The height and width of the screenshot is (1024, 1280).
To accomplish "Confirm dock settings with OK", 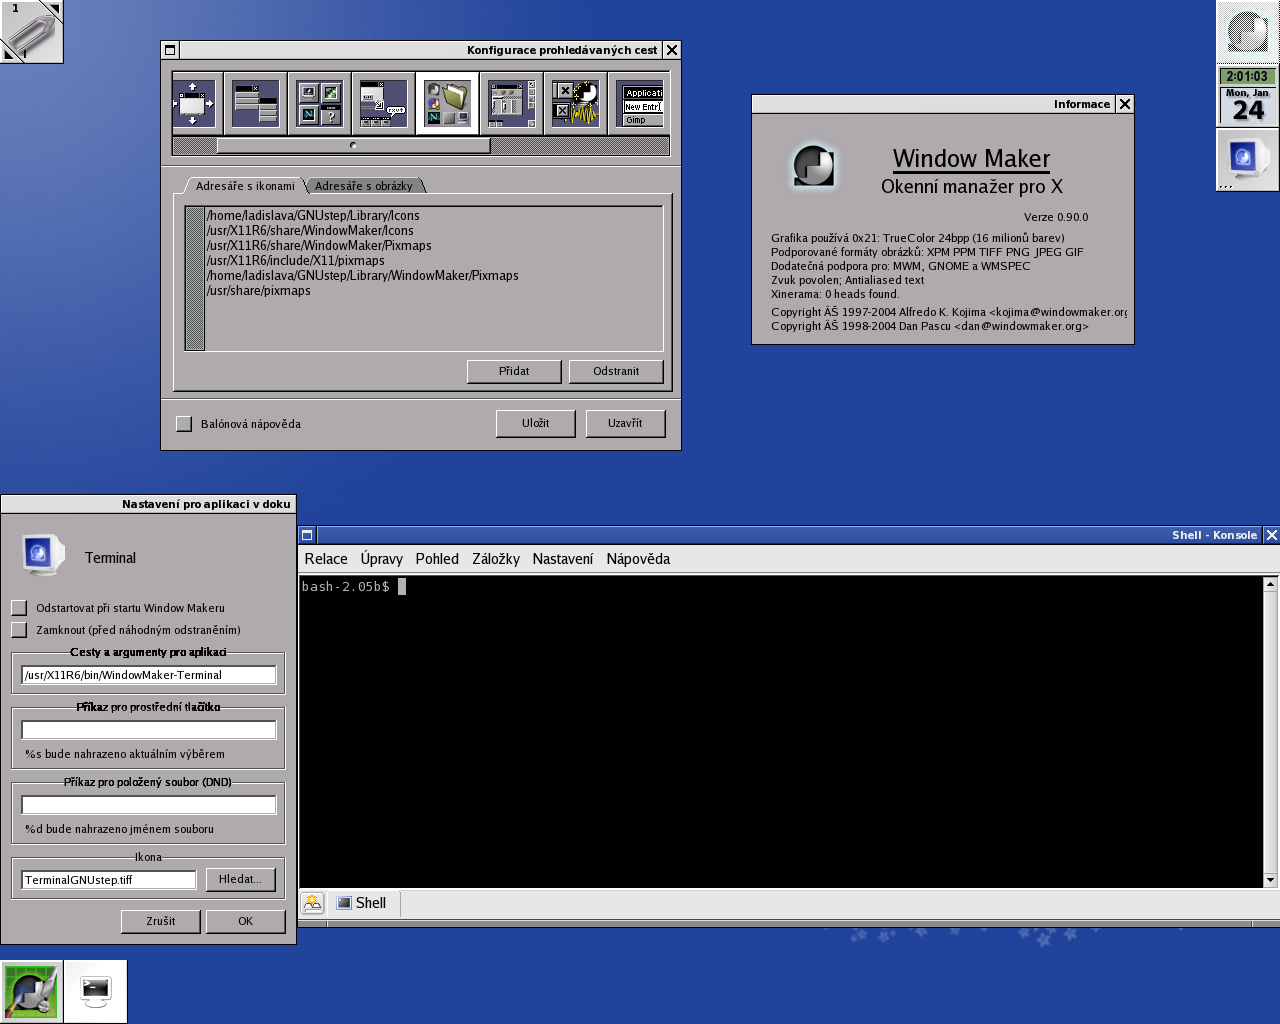I will 245,921.
